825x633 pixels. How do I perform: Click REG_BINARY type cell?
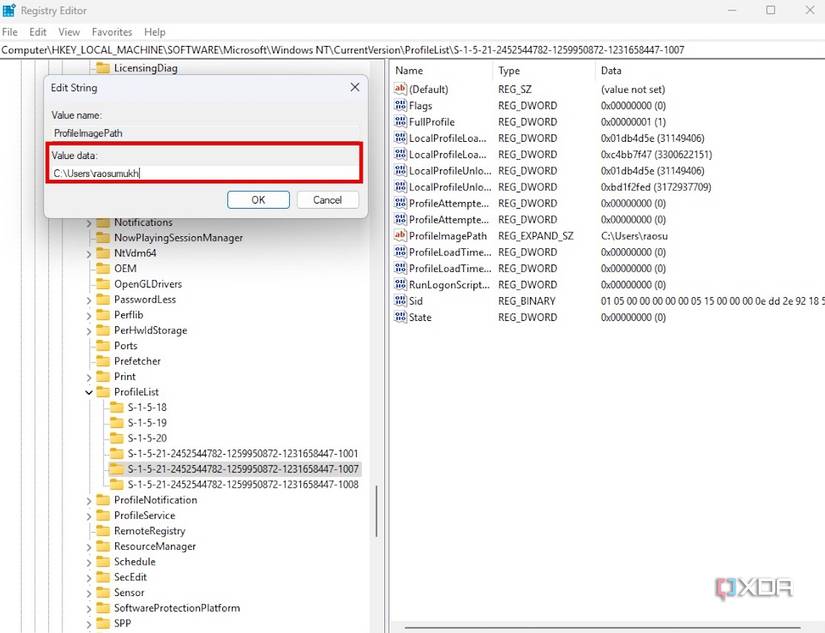pyautogui.click(x=527, y=301)
